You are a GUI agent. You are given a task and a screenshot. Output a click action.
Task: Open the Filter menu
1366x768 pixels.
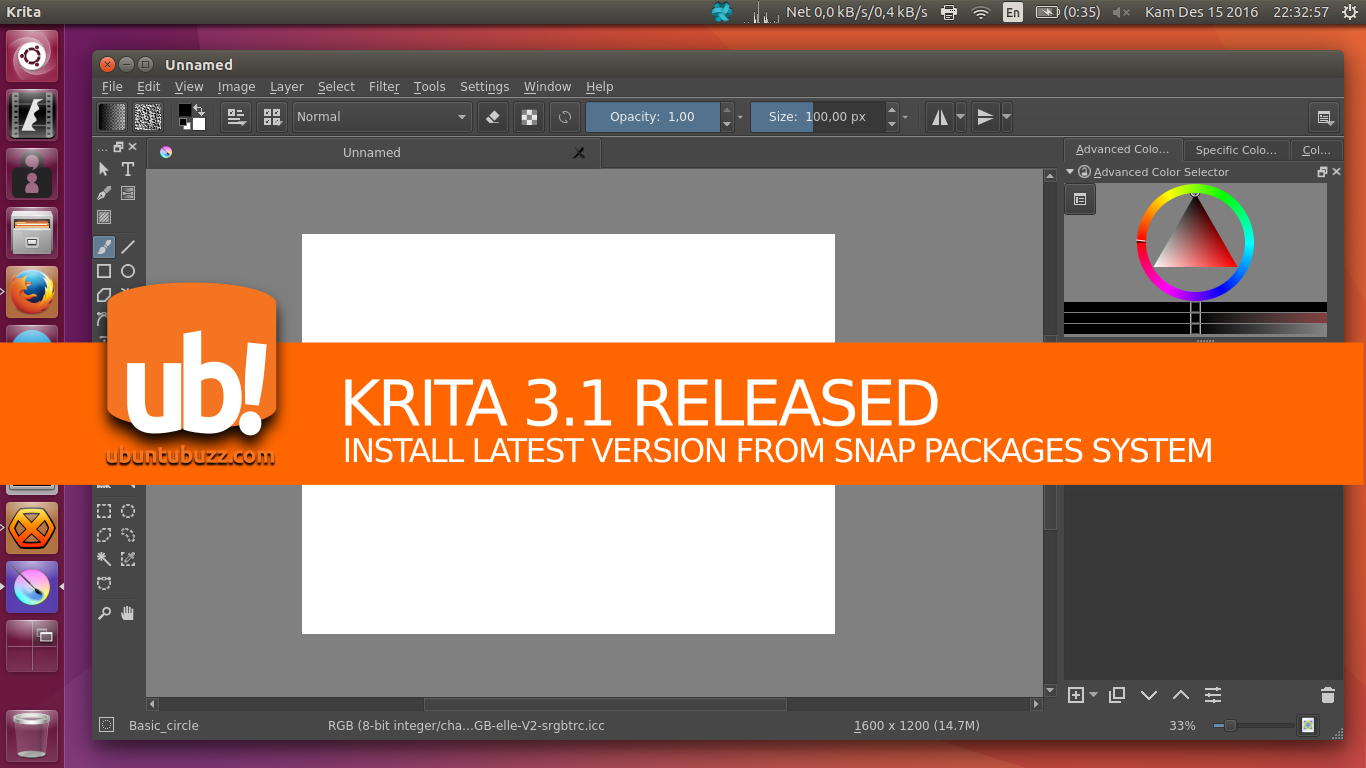pyautogui.click(x=384, y=86)
